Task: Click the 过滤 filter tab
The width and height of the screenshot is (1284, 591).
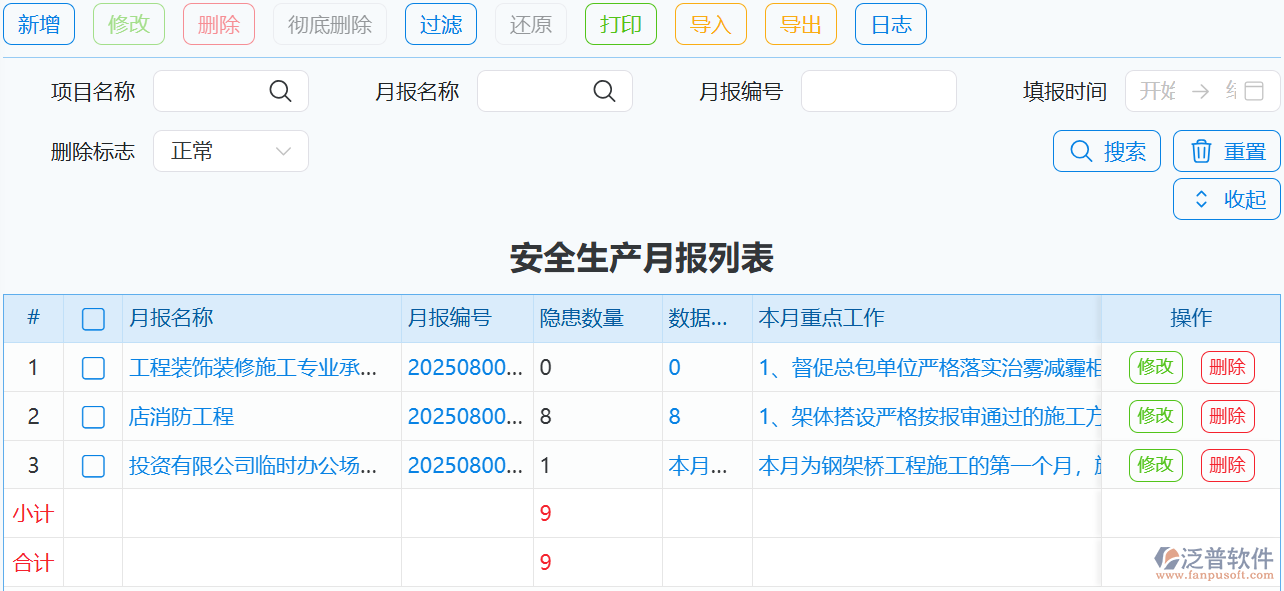Action: click(440, 24)
